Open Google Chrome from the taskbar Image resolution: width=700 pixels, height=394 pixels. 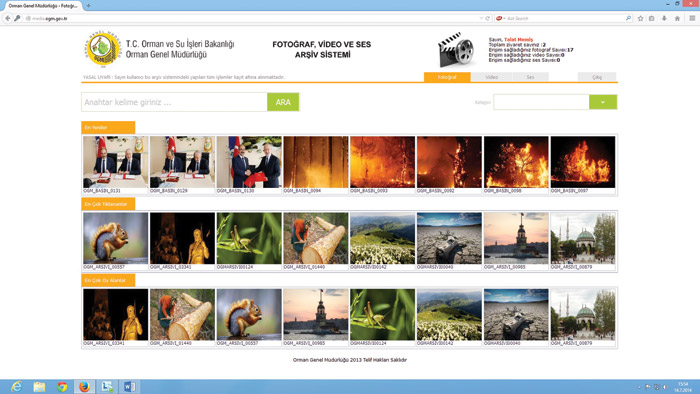pyautogui.click(x=62, y=386)
